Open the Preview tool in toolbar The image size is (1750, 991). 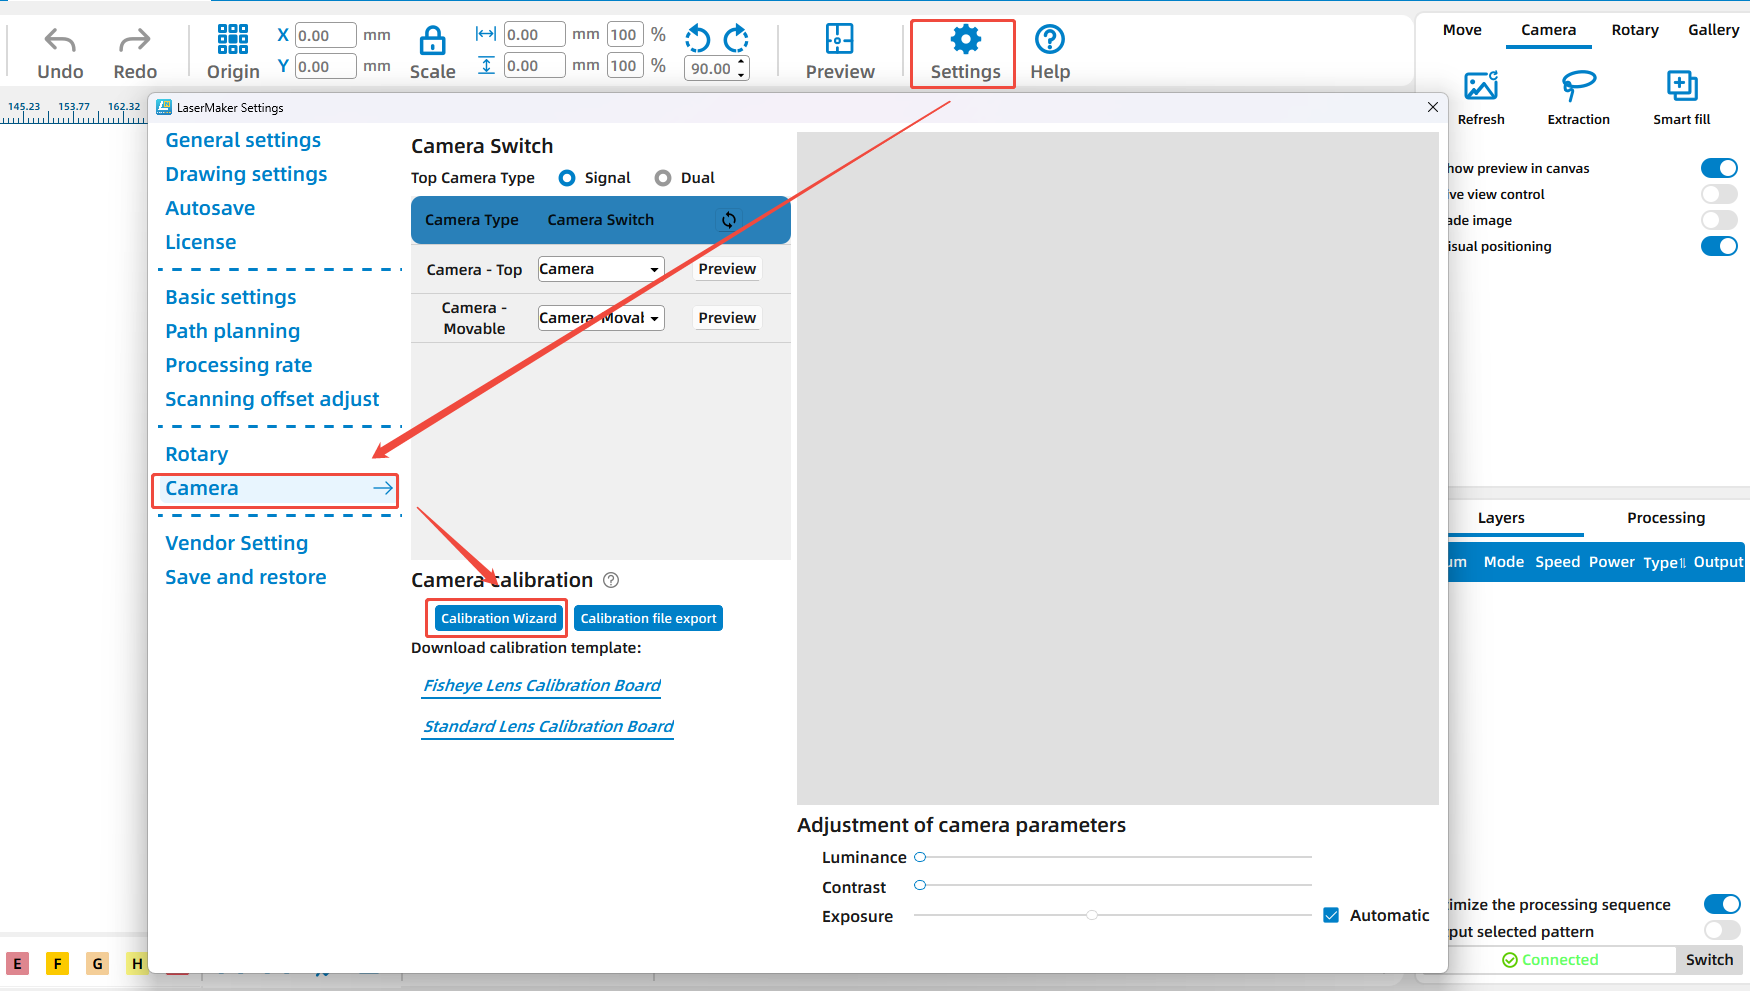point(839,41)
